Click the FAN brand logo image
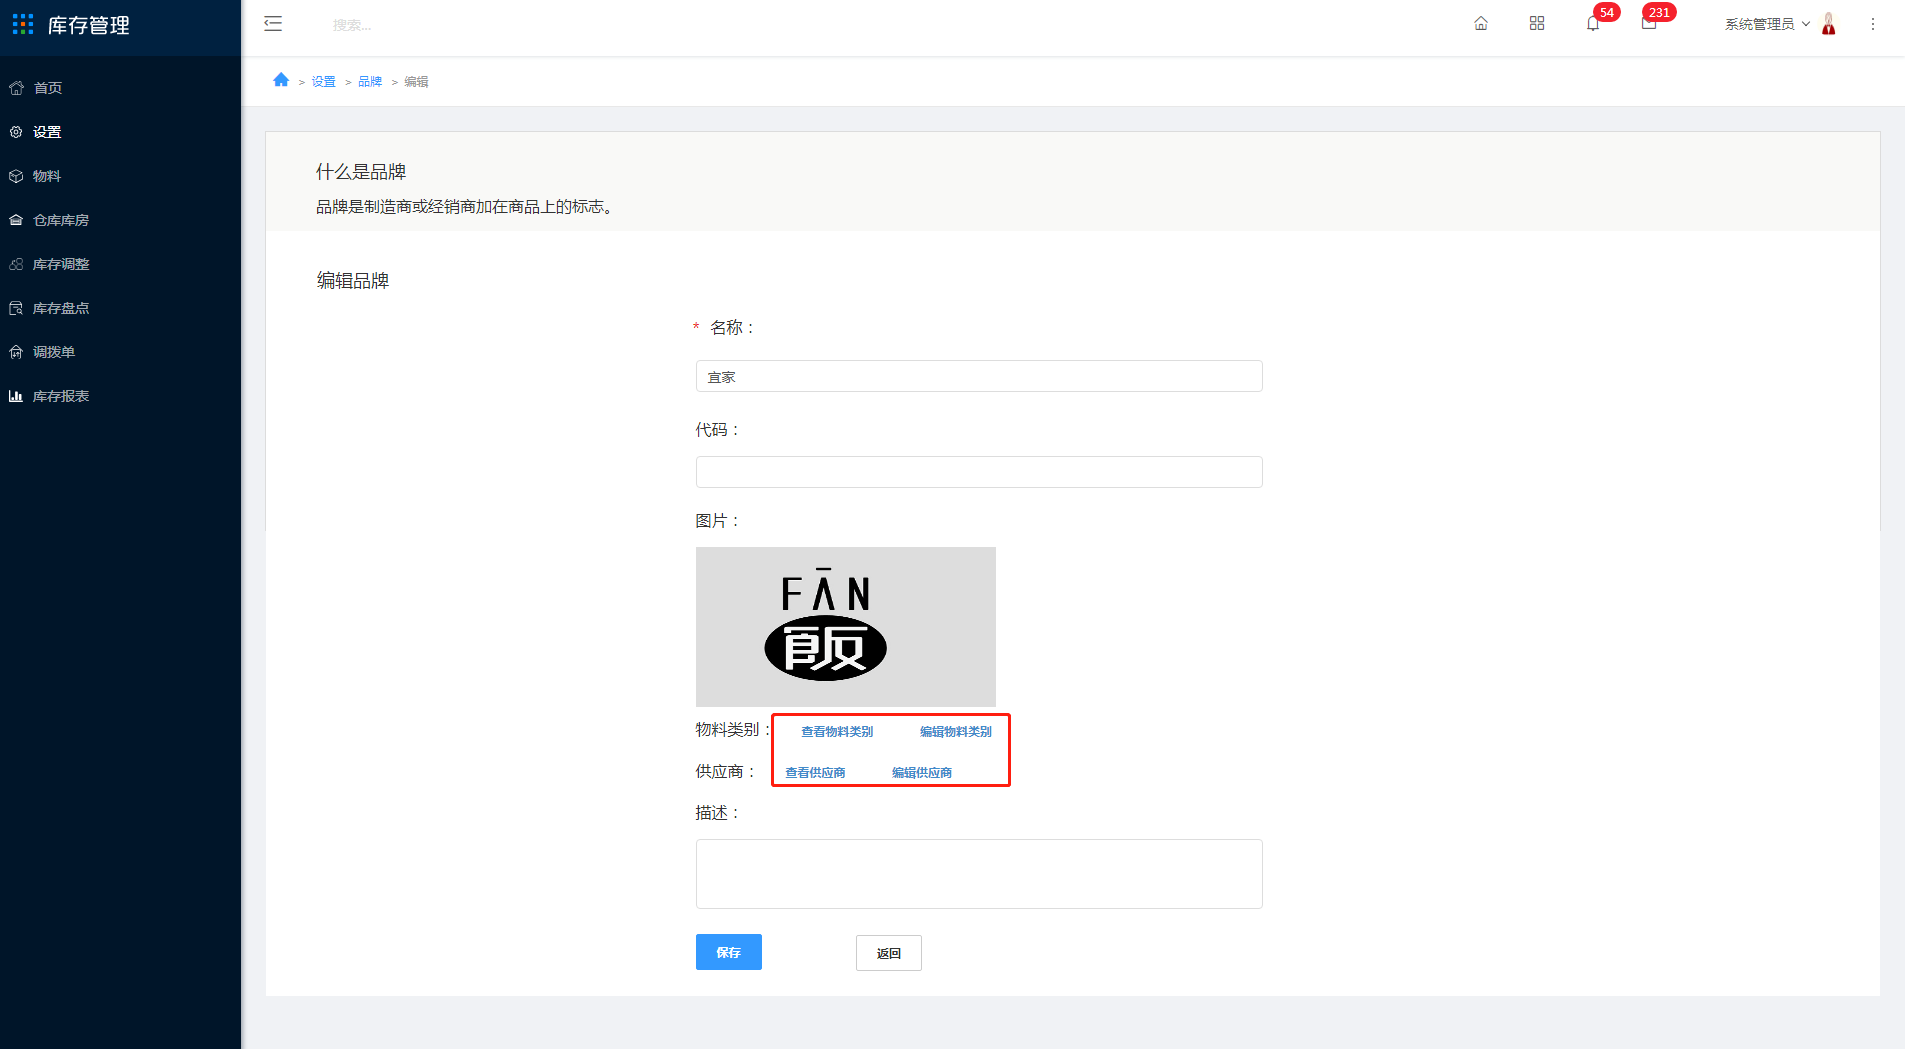The height and width of the screenshot is (1049, 1905). point(846,627)
